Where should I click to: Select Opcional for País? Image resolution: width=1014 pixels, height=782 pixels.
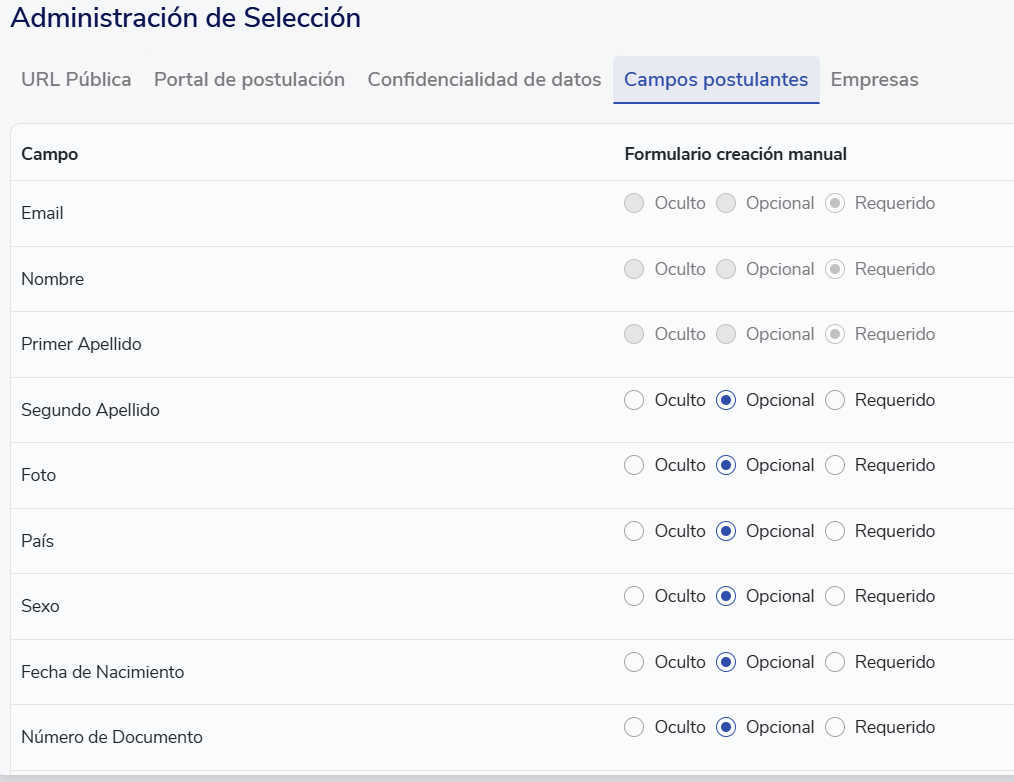click(727, 531)
